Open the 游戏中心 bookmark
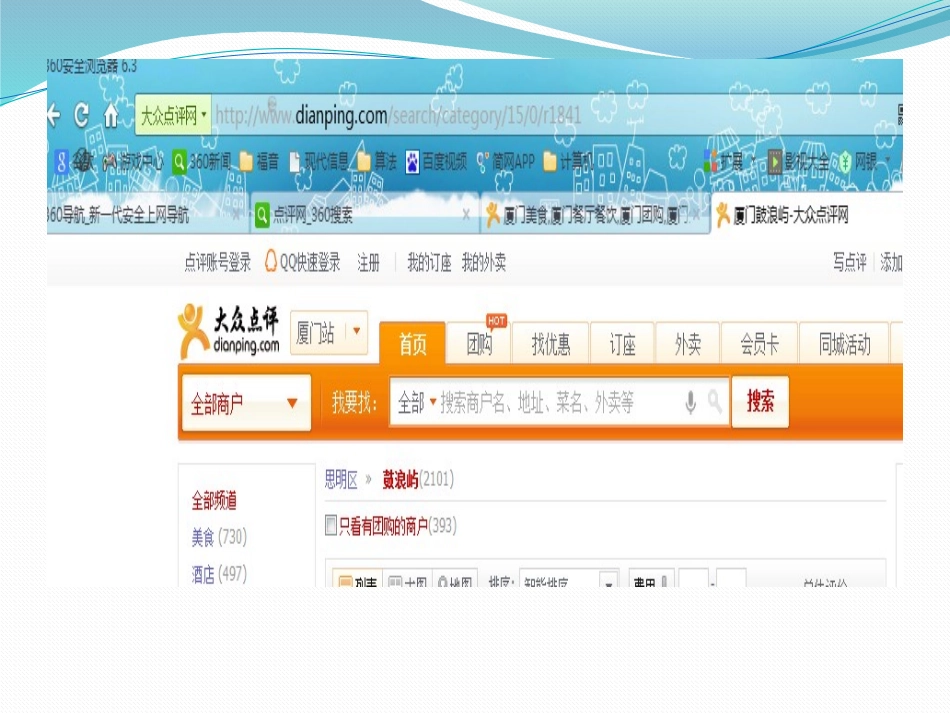 click(132, 162)
